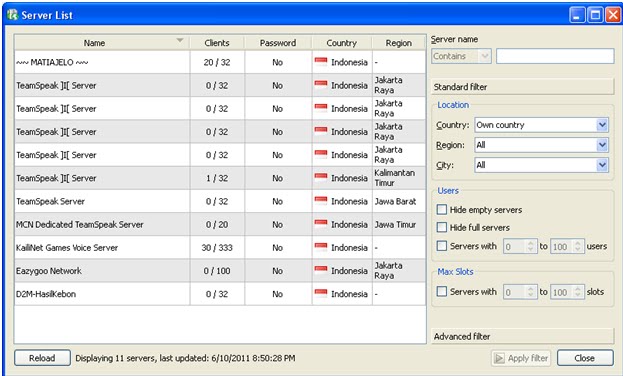The image size is (623, 376).
Task: Click the Indonesia text in Eazygoo Network row
Action: pos(349,270)
